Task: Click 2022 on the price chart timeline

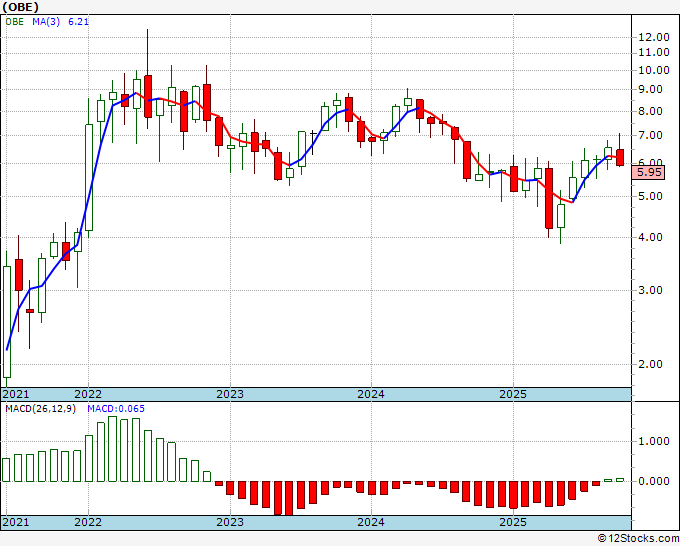Action: point(88,394)
